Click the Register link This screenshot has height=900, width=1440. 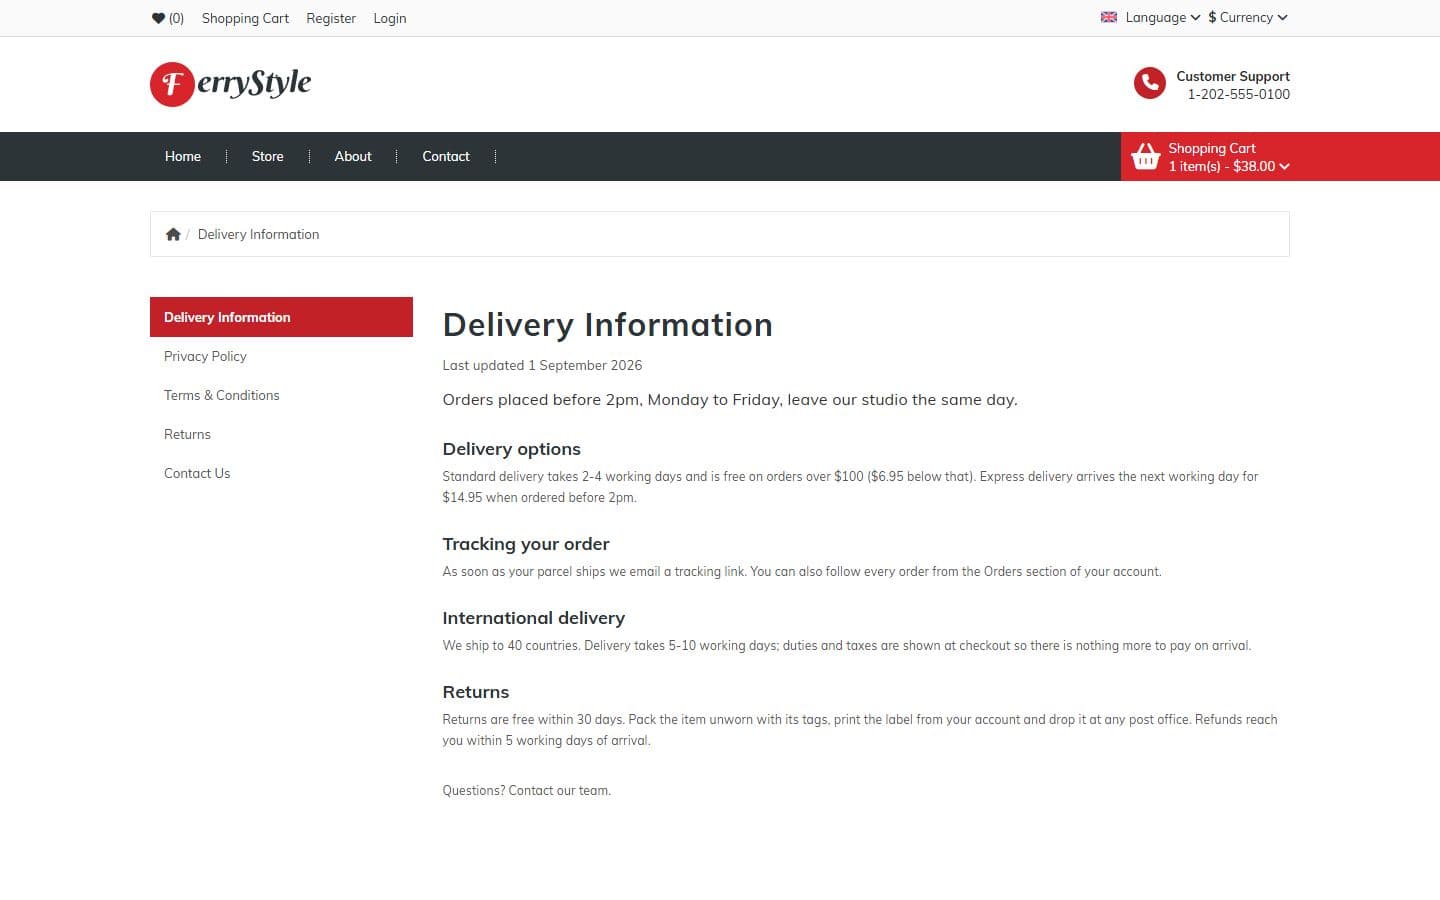pyautogui.click(x=331, y=18)
